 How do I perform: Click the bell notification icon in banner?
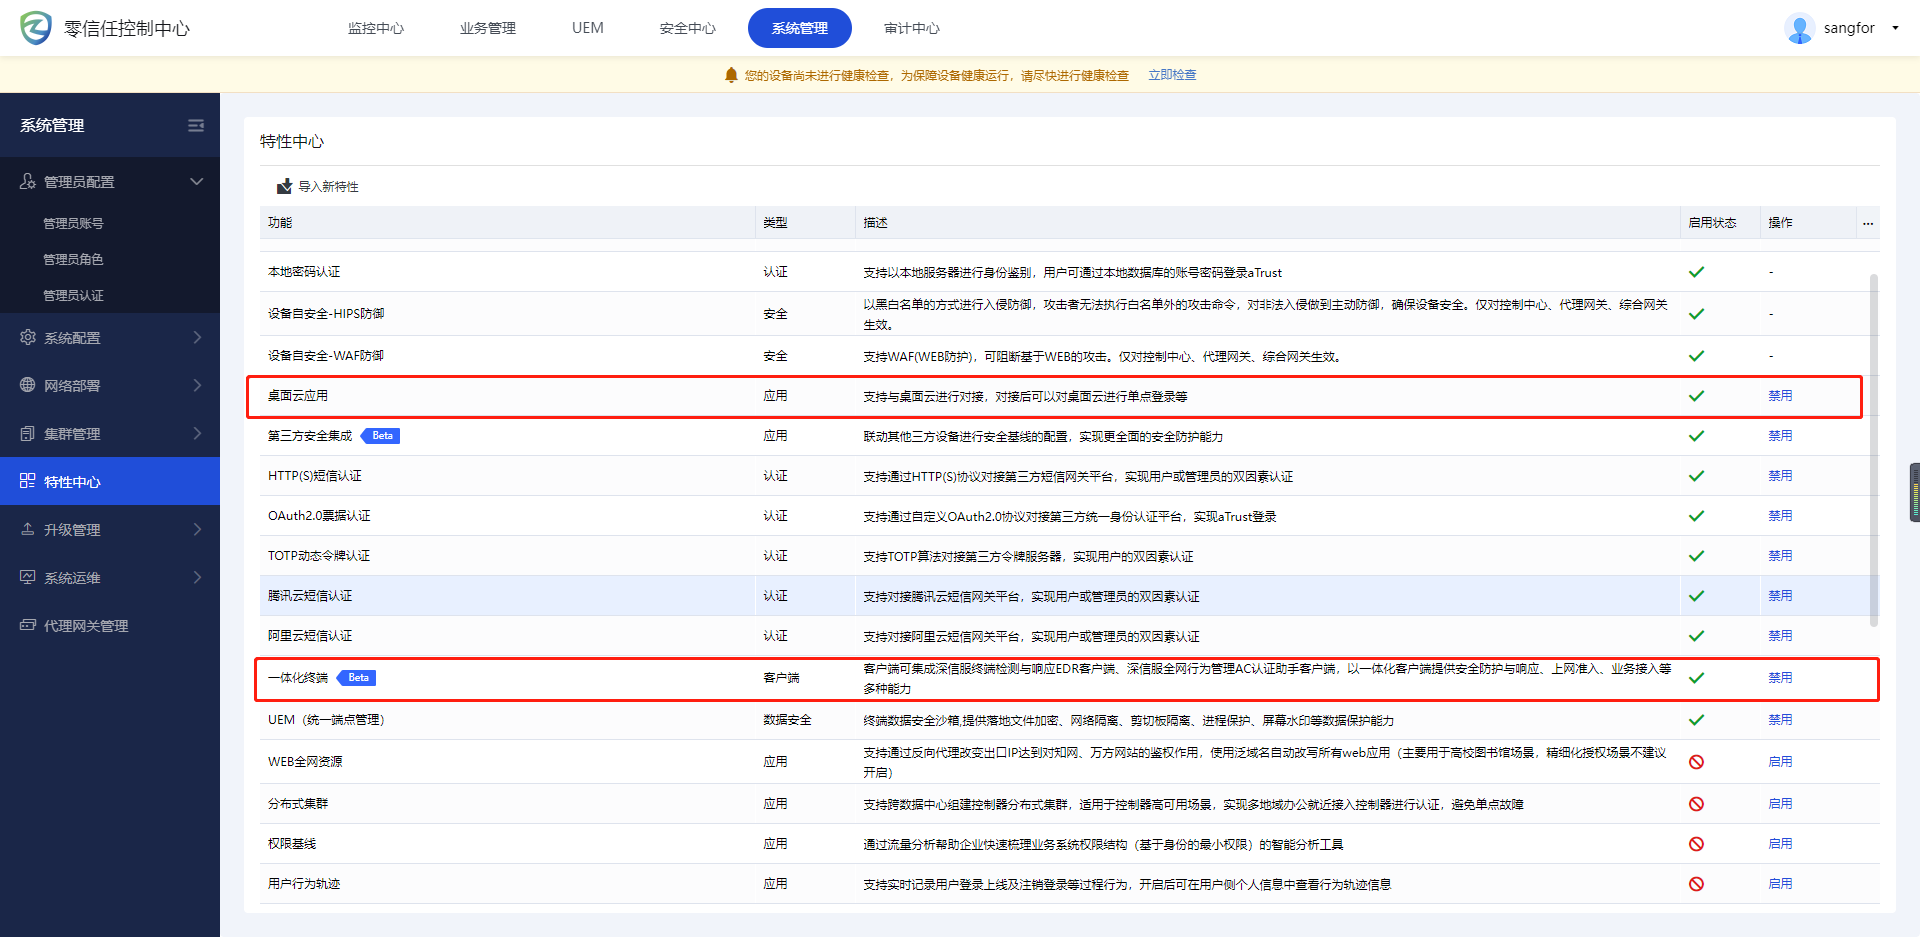(731, 75)
